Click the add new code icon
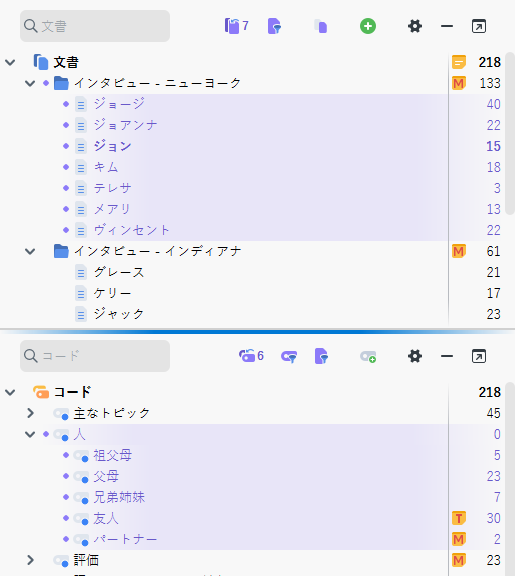The width and height of the screenshot is (515, 576). (x=368, y=356)
